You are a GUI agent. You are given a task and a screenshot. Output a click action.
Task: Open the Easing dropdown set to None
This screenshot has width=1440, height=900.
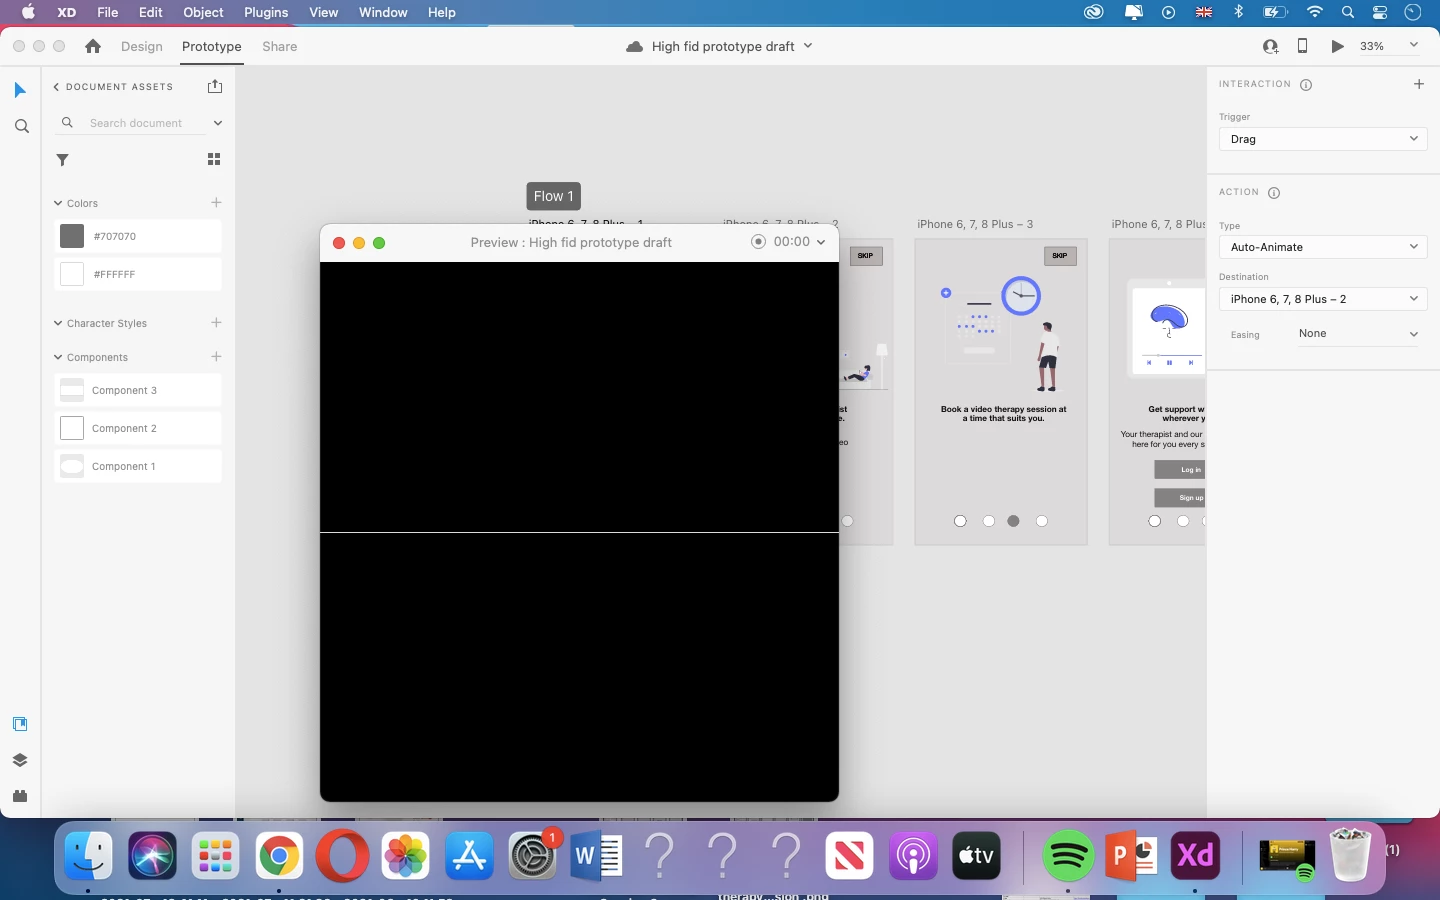click(1358, 334)
